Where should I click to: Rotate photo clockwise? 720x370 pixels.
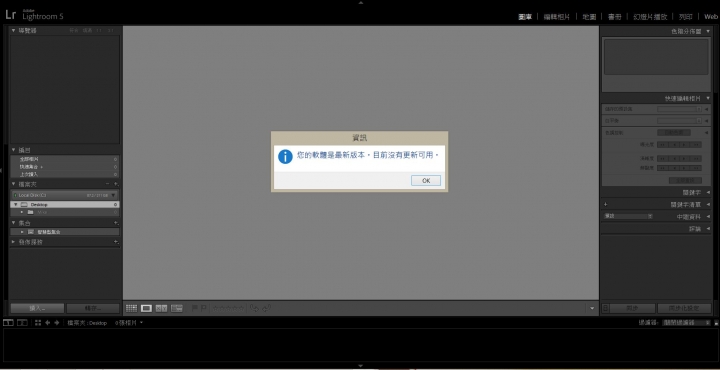click(x=266, y=308)
